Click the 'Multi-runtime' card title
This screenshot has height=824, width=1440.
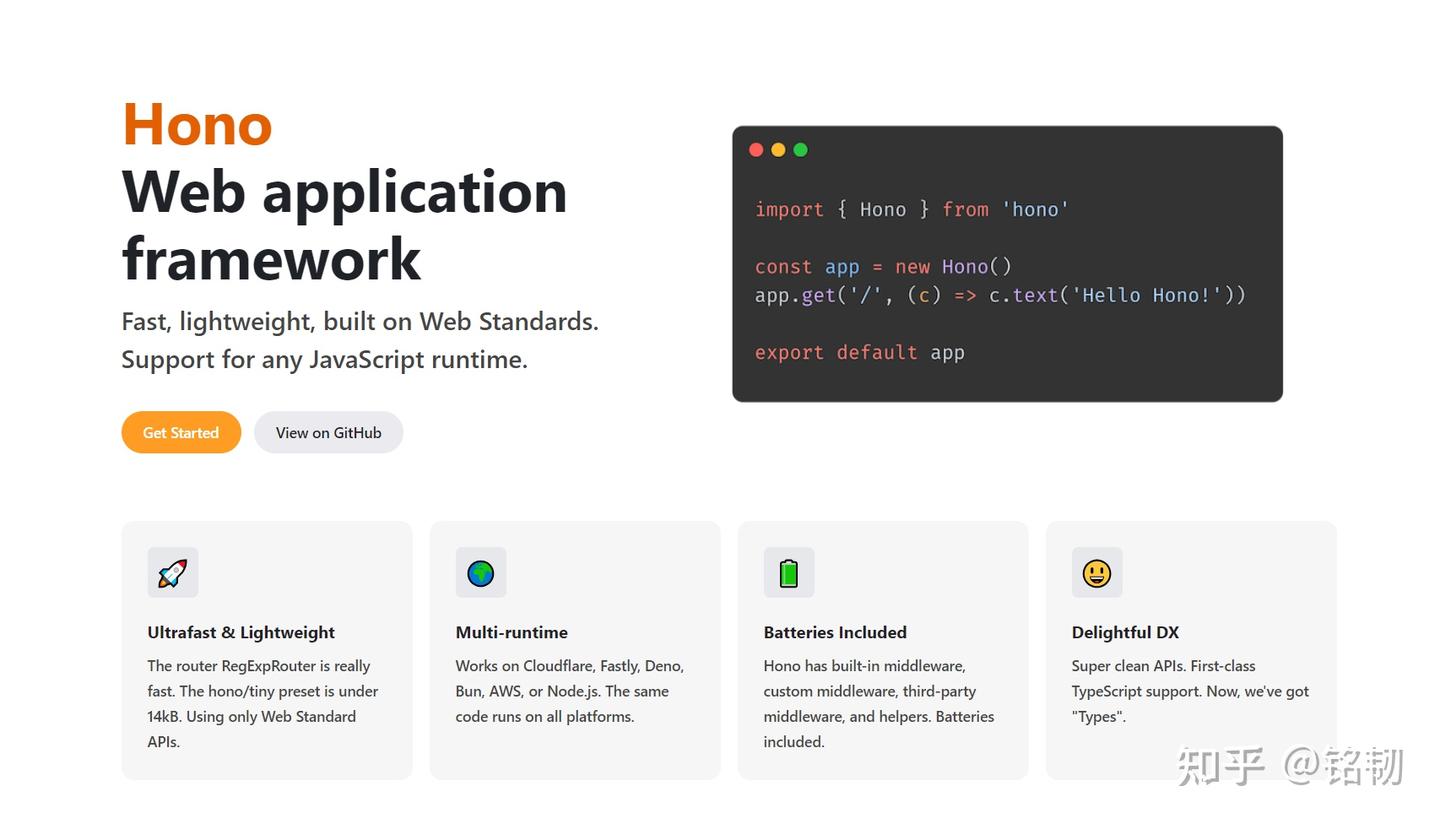[511, 632]
